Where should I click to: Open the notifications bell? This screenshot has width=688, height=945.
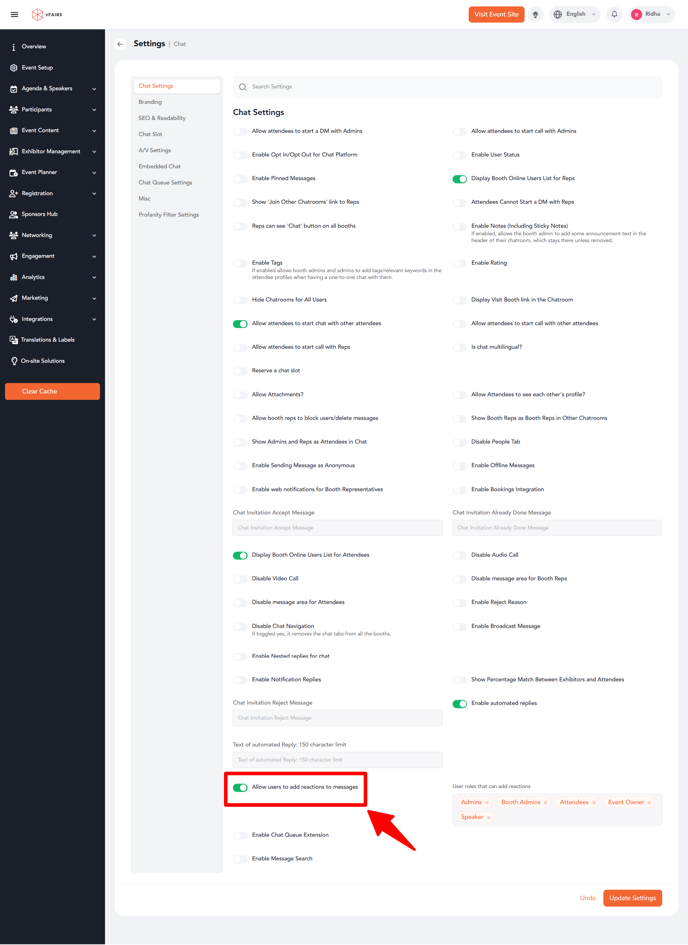pos(614,15)
